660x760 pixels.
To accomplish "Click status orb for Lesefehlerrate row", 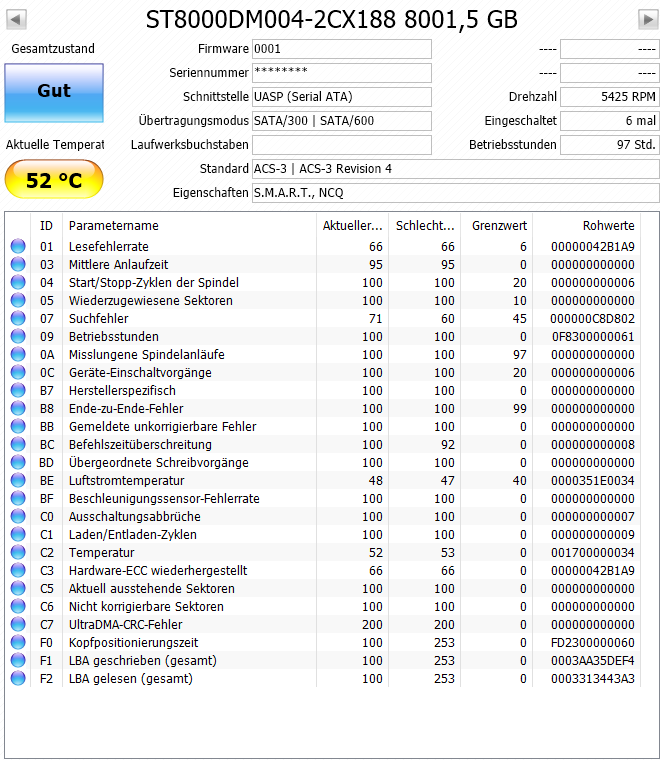I will [x=18, y=246].
